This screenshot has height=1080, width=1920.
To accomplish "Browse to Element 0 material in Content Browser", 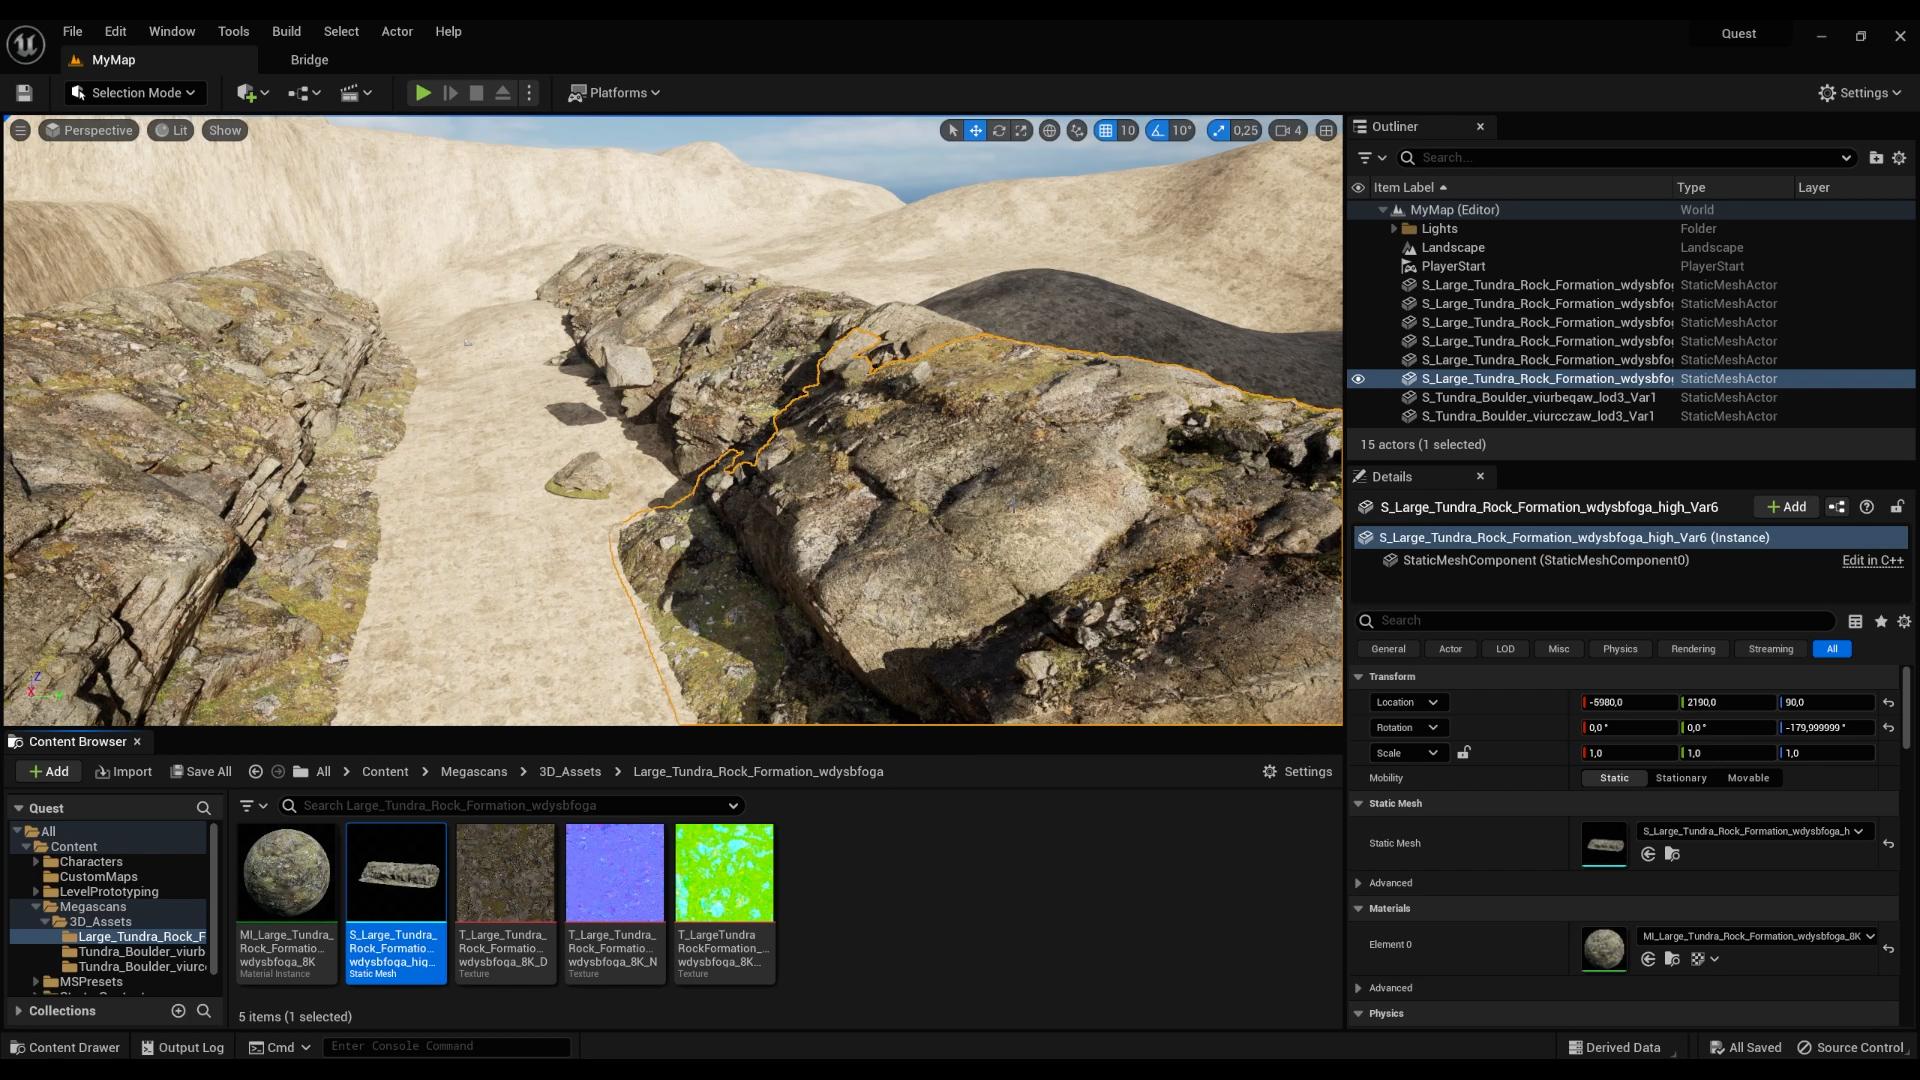I will (1671, 958).
